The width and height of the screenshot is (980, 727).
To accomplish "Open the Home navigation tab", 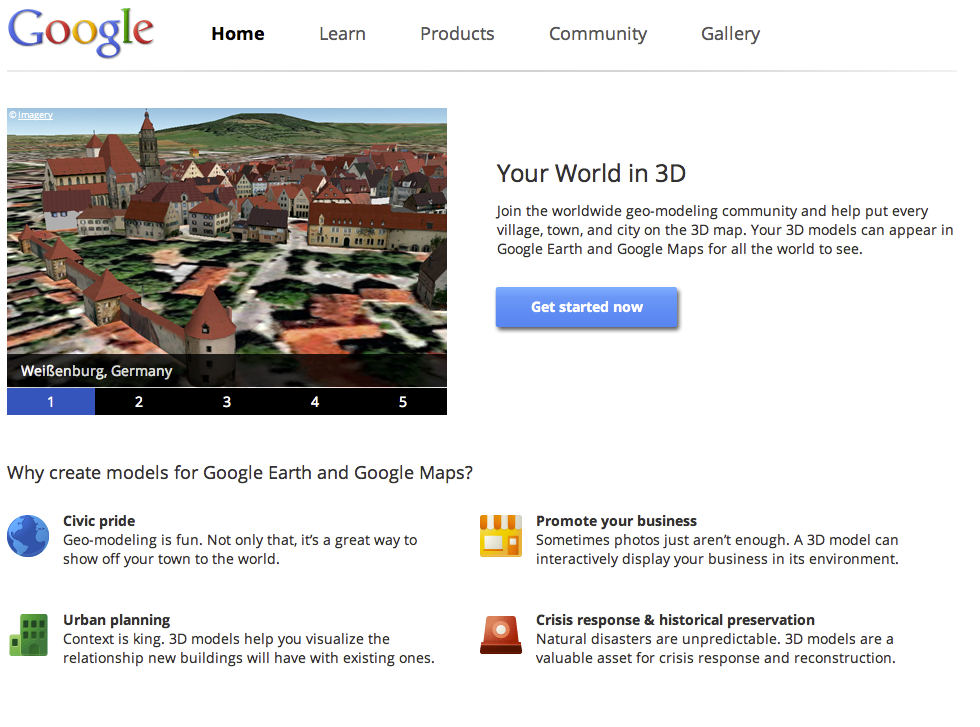I will (x=238, y=34).
